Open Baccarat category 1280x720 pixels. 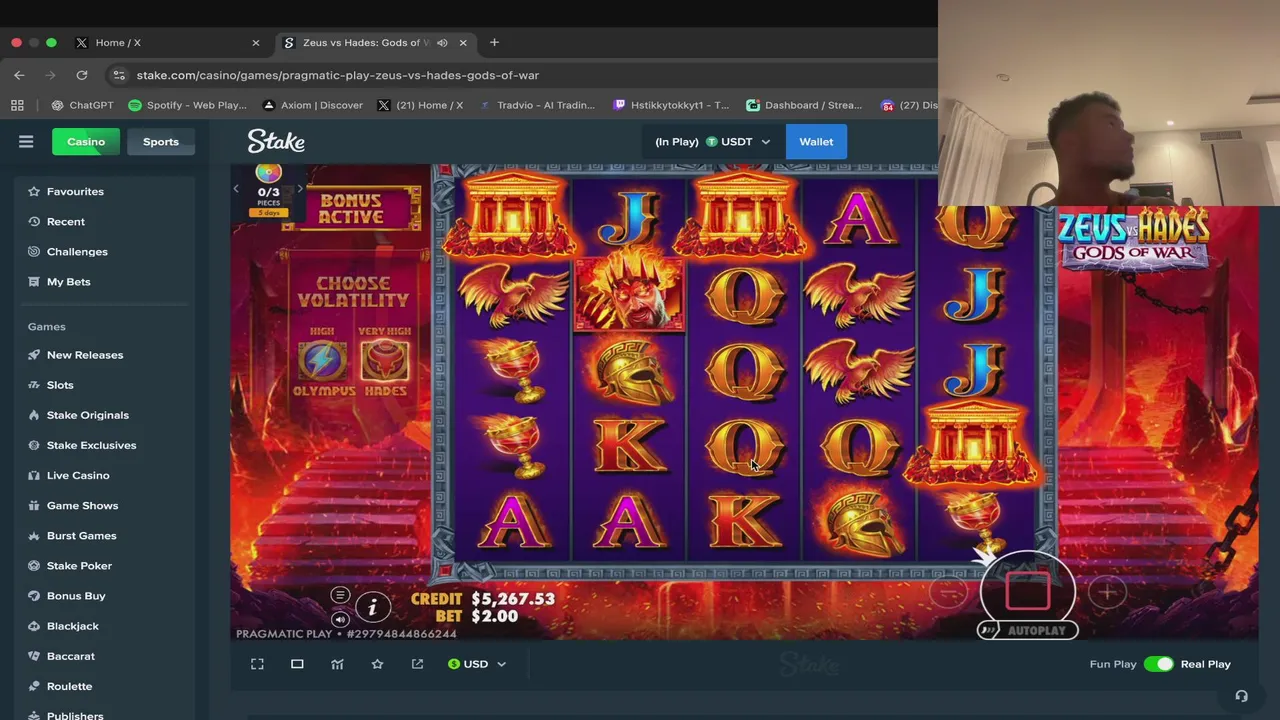click(71, 655)
